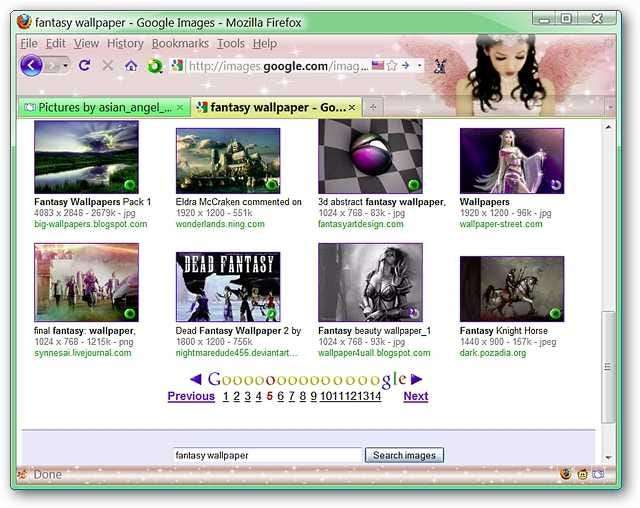
Task: Open the back/forward history dropdown arrow
Action: point(65,65)
